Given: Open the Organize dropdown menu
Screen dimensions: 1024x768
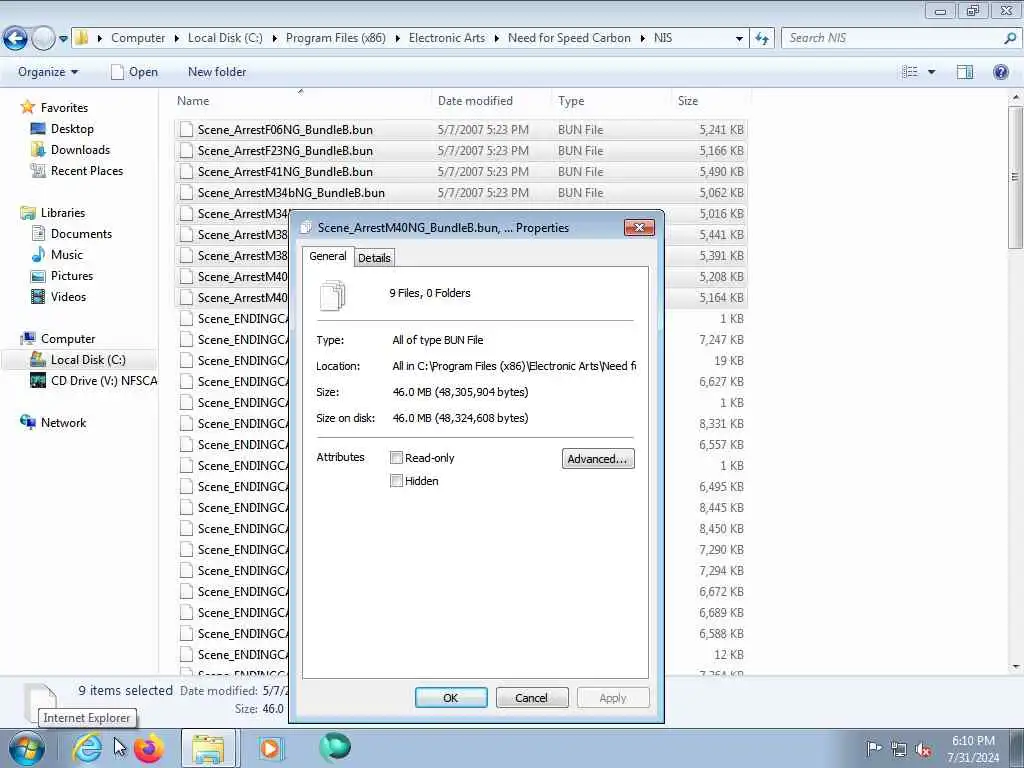Looking at the screenshot, I should click(48, 72).
